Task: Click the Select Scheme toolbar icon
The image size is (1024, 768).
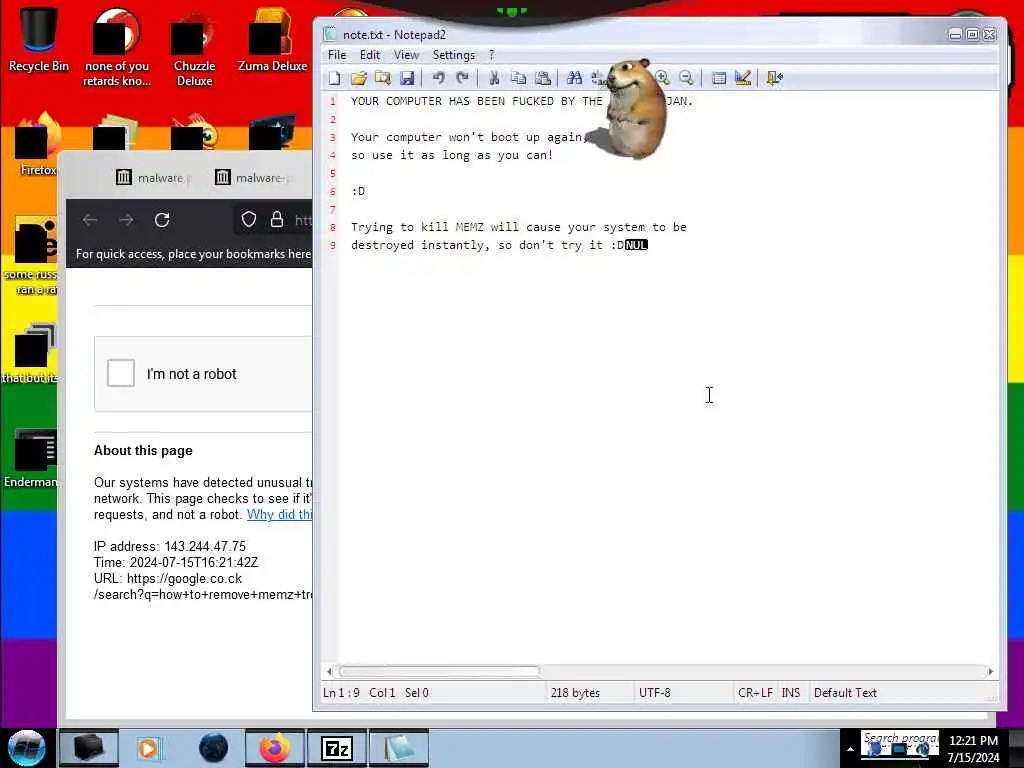Action: 718,78
